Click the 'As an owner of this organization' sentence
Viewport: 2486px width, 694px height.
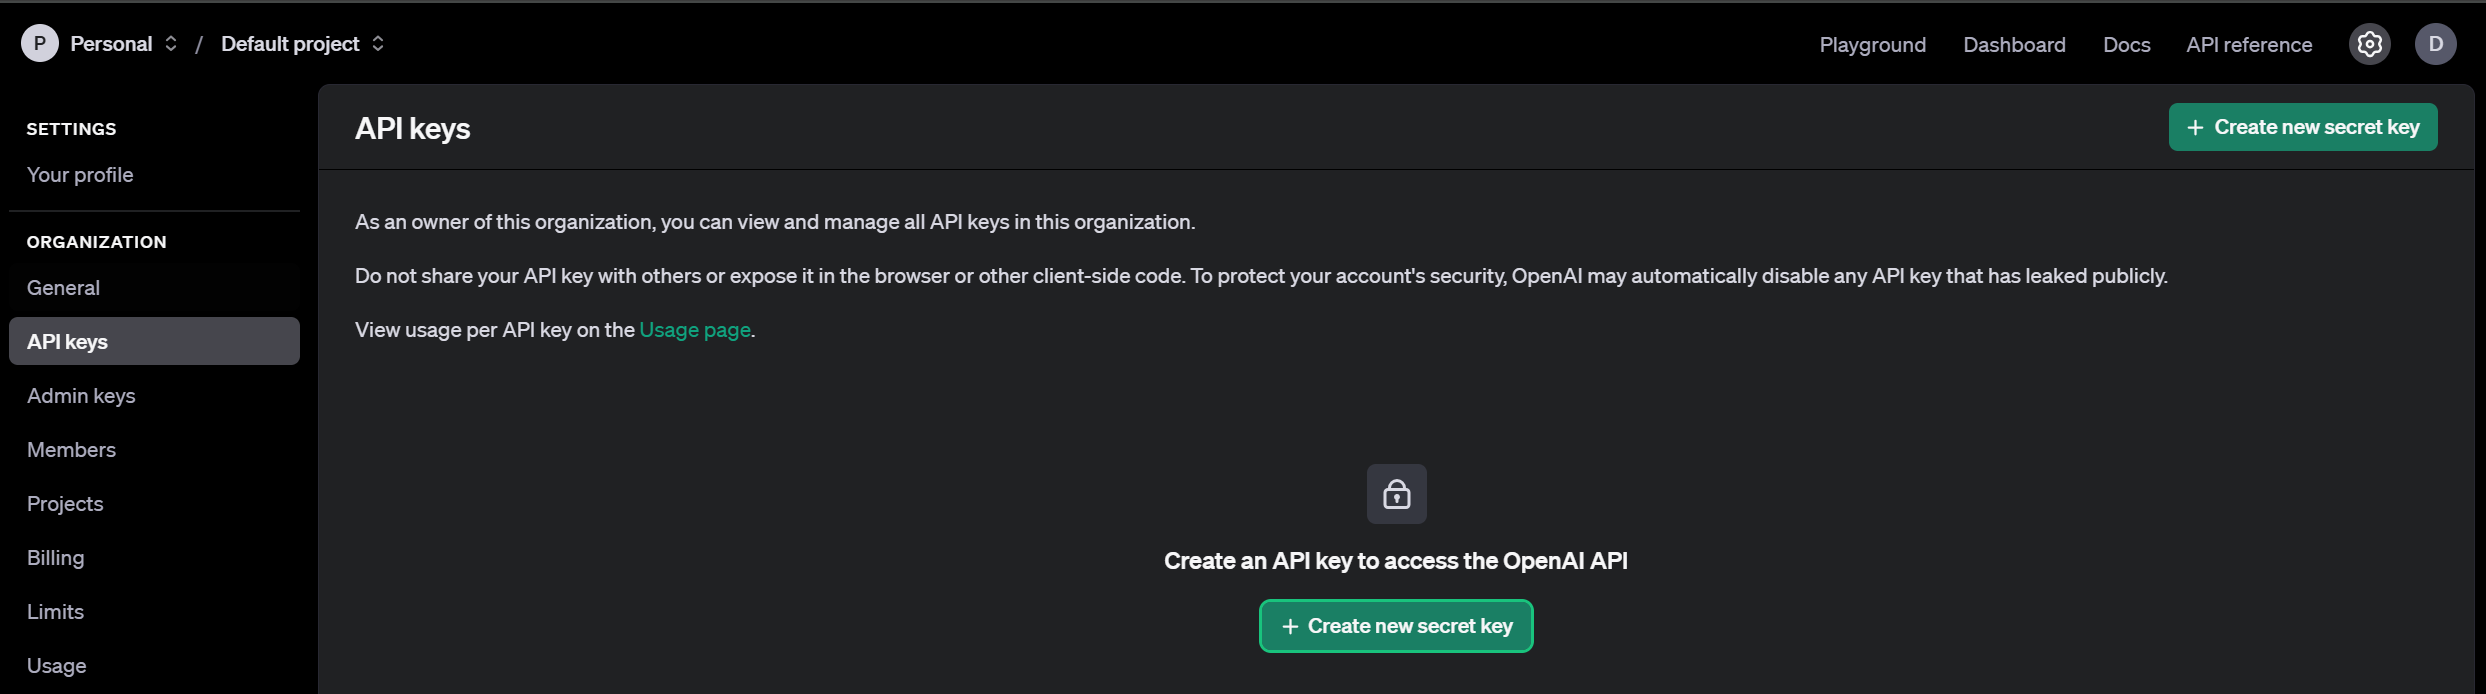[x=775, y=222]
